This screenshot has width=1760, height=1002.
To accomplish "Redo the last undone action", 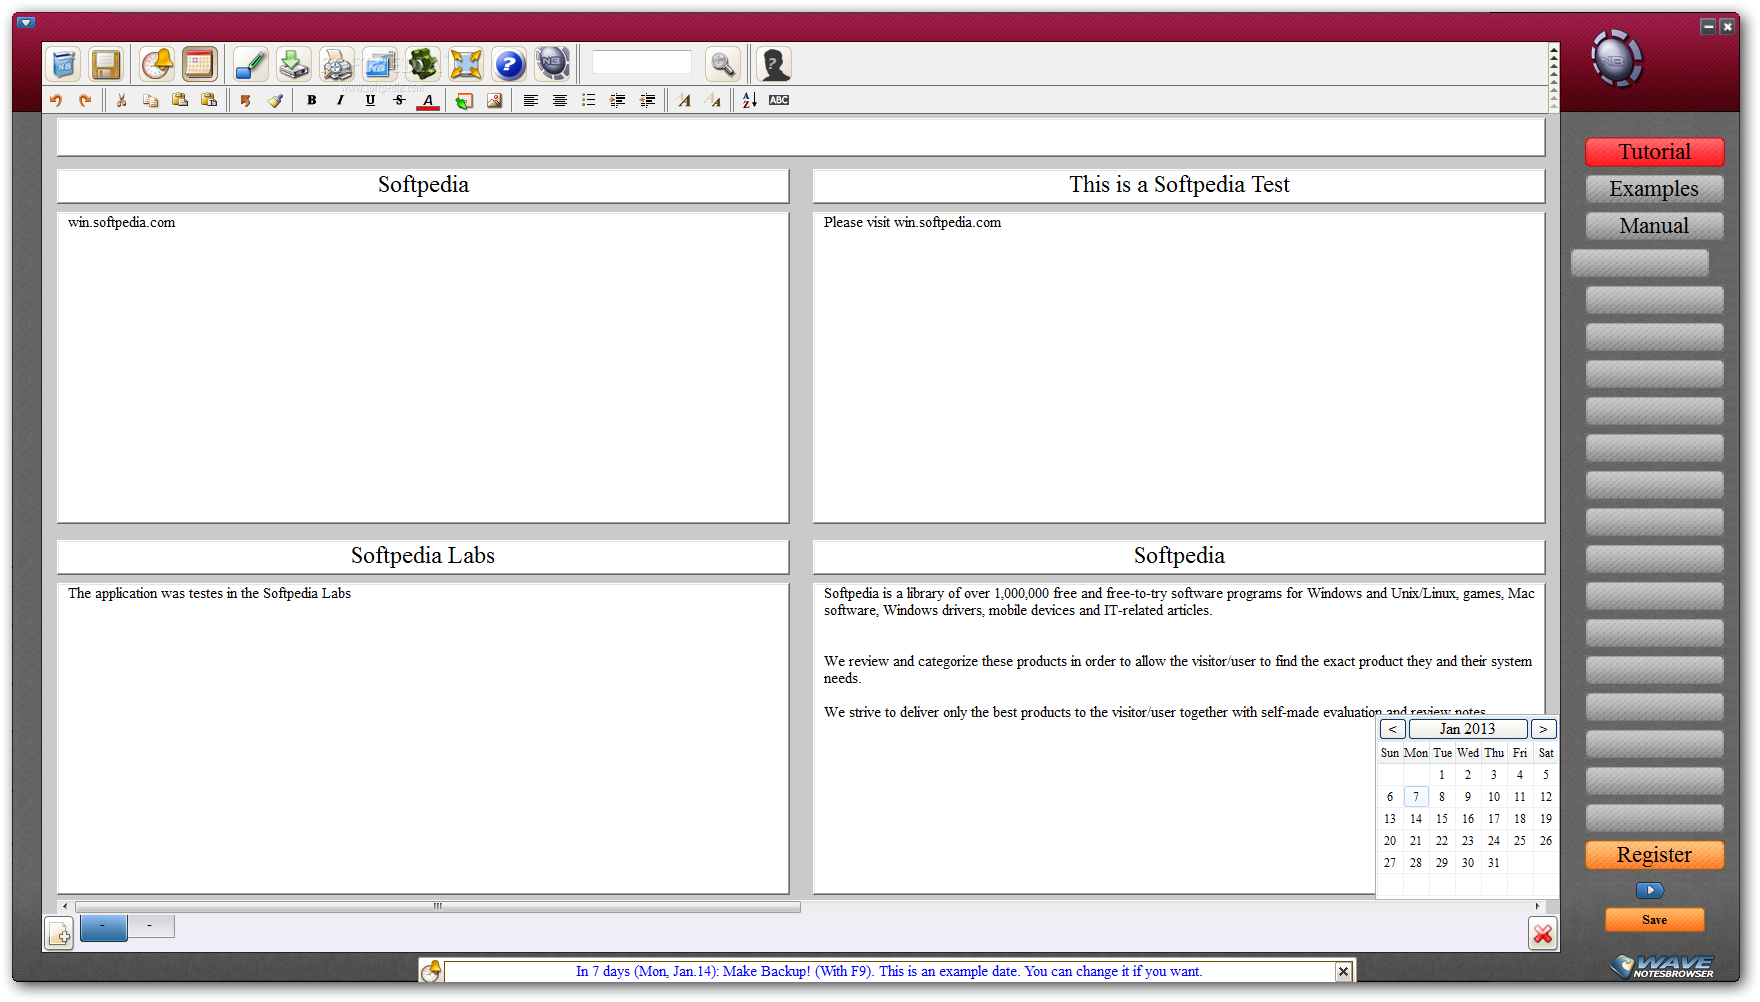I will point(85,100).
